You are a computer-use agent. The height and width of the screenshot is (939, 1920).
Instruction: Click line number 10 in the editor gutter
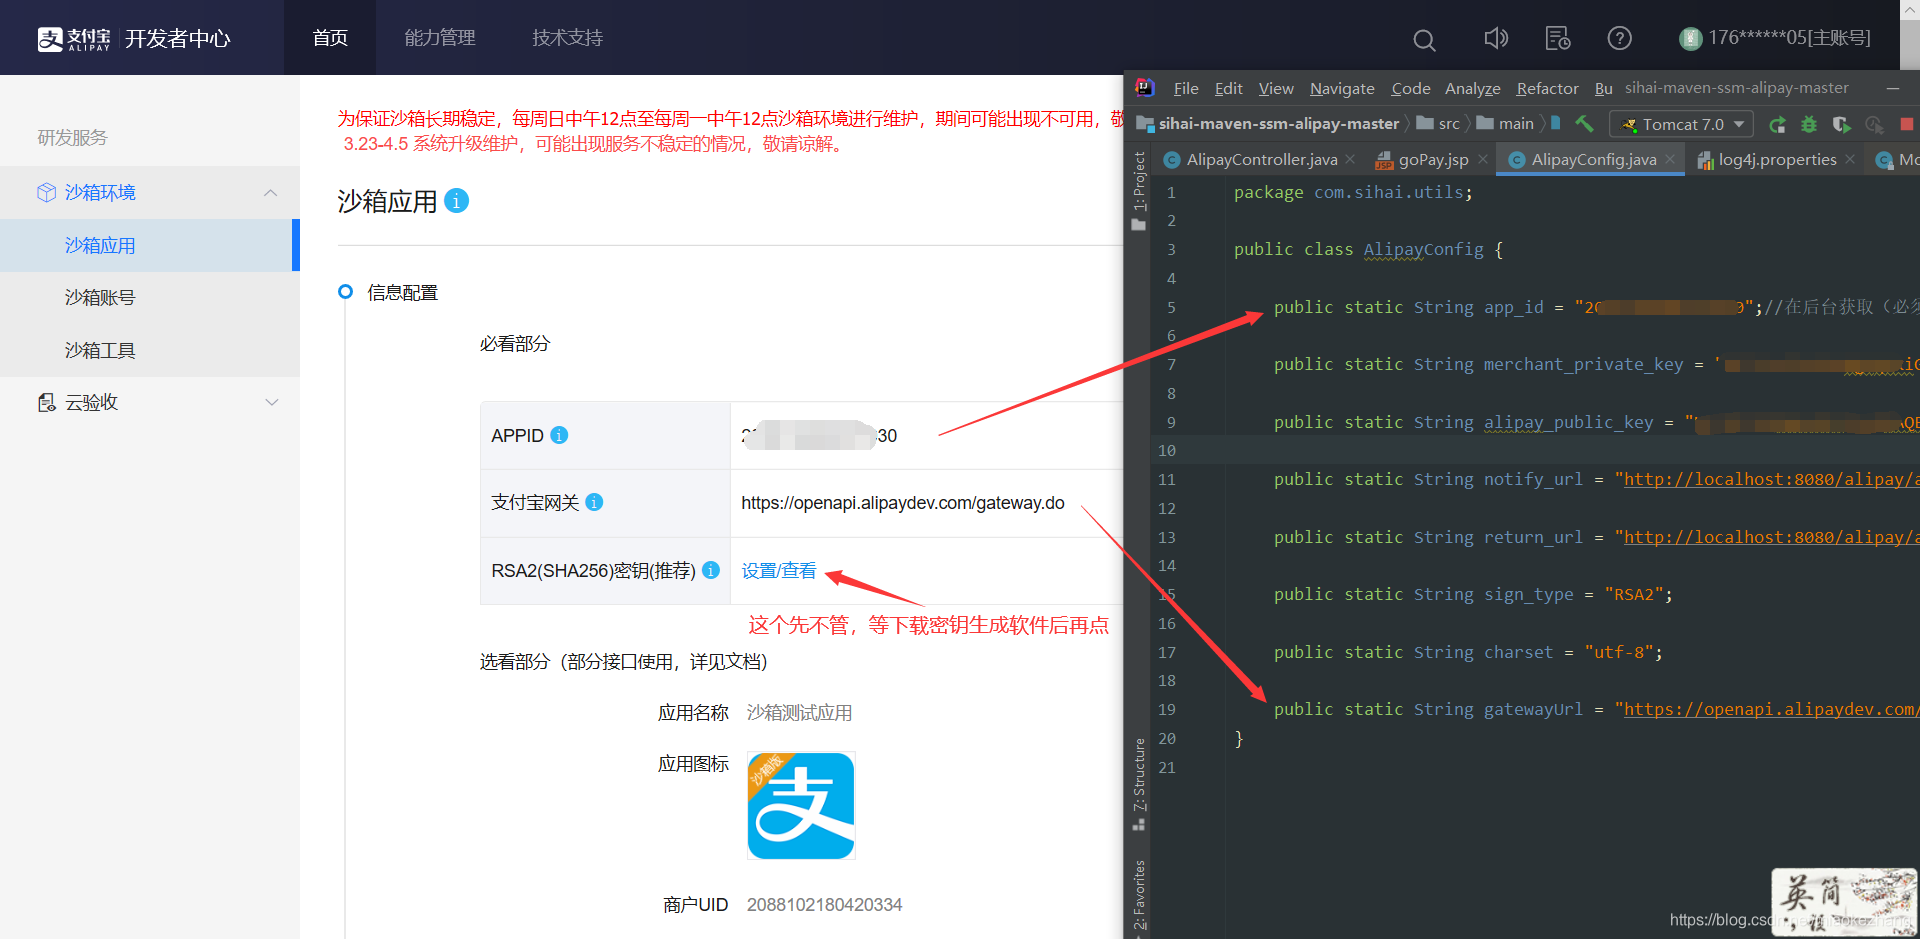(1167, 450)
